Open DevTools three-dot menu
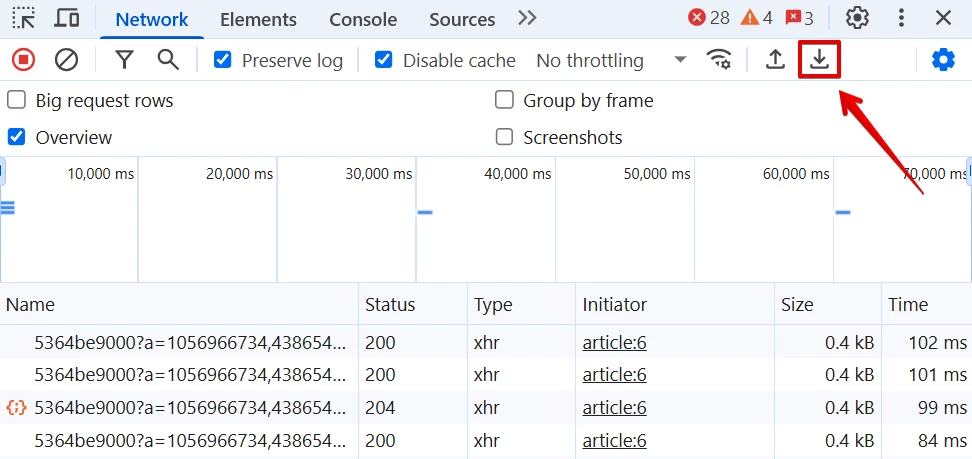This screenshot has height=459, width=972. (x=901, y=18)
